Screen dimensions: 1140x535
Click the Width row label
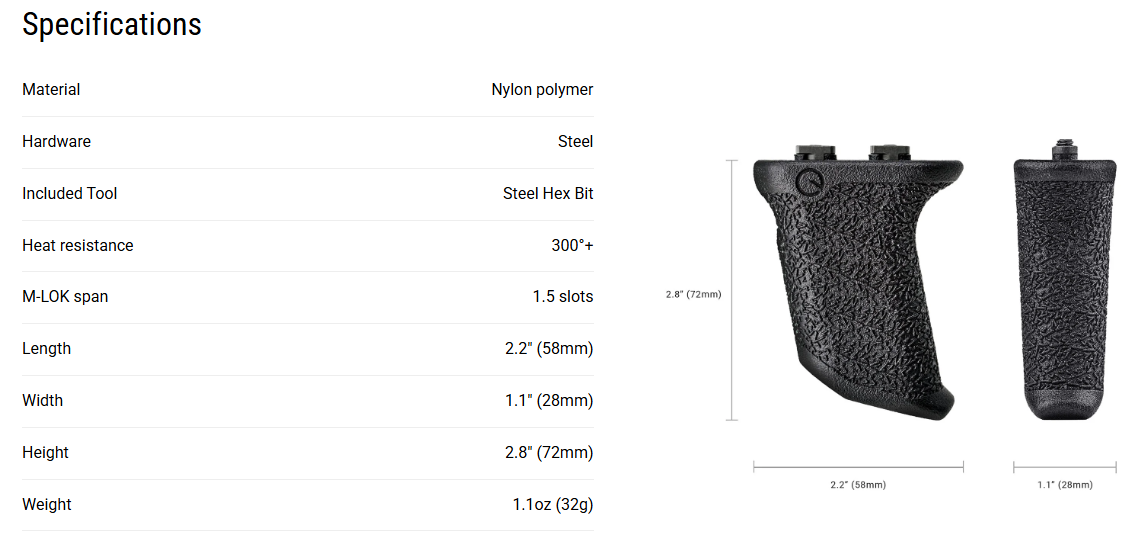coord(43,401)
